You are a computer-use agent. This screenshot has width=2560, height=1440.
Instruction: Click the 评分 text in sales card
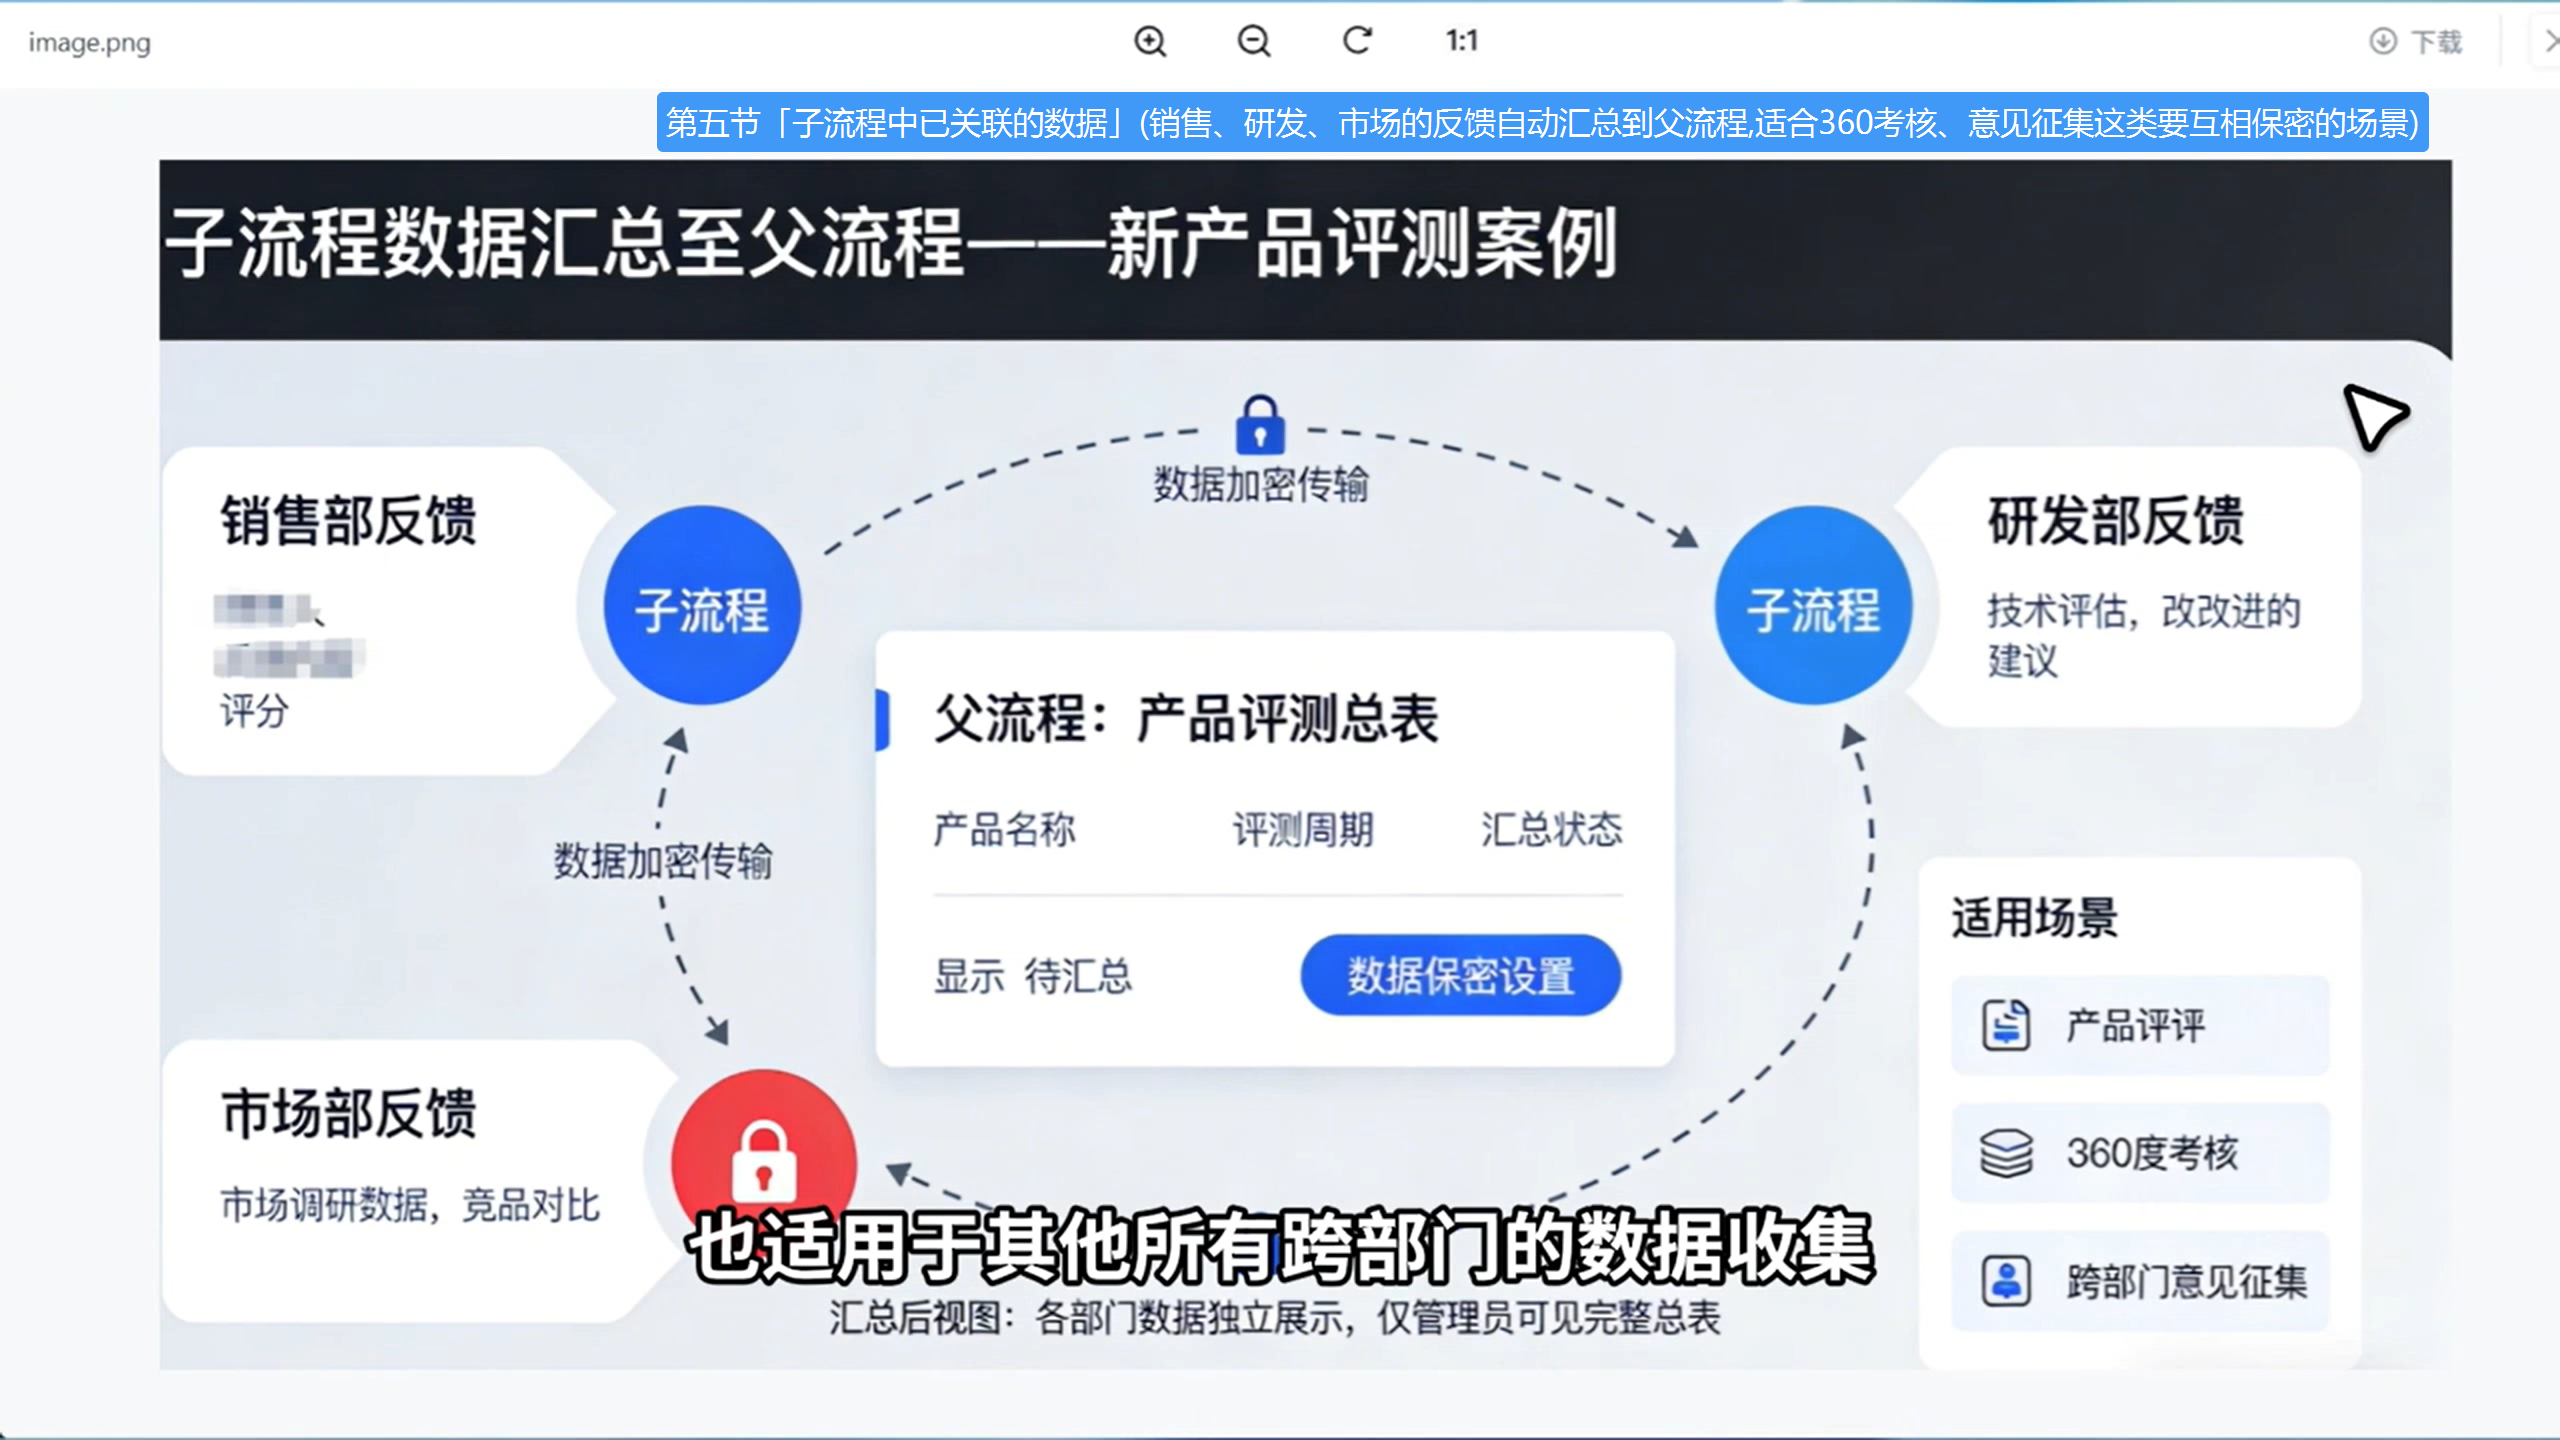[254, 711]
